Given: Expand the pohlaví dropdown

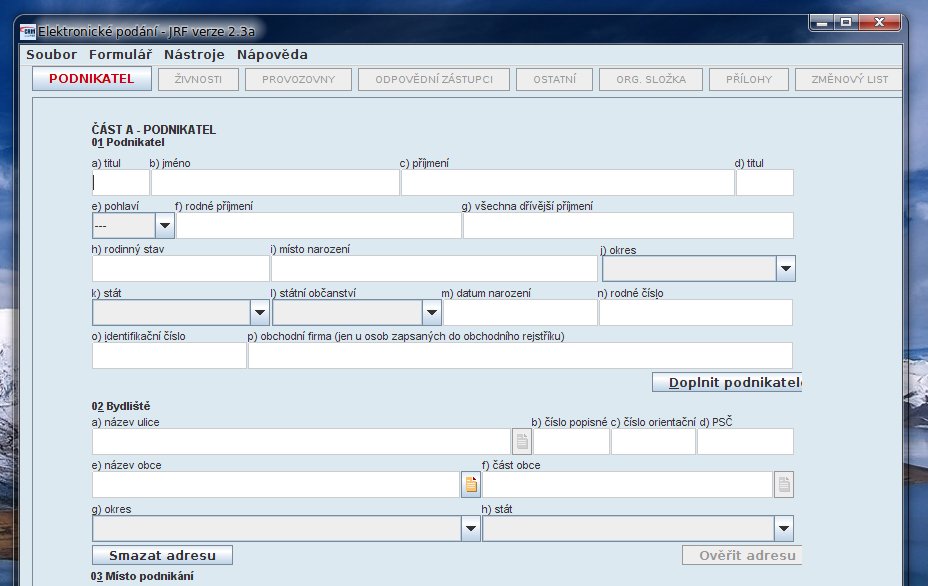Looking at the screenshot, I should tap(165, 226).
